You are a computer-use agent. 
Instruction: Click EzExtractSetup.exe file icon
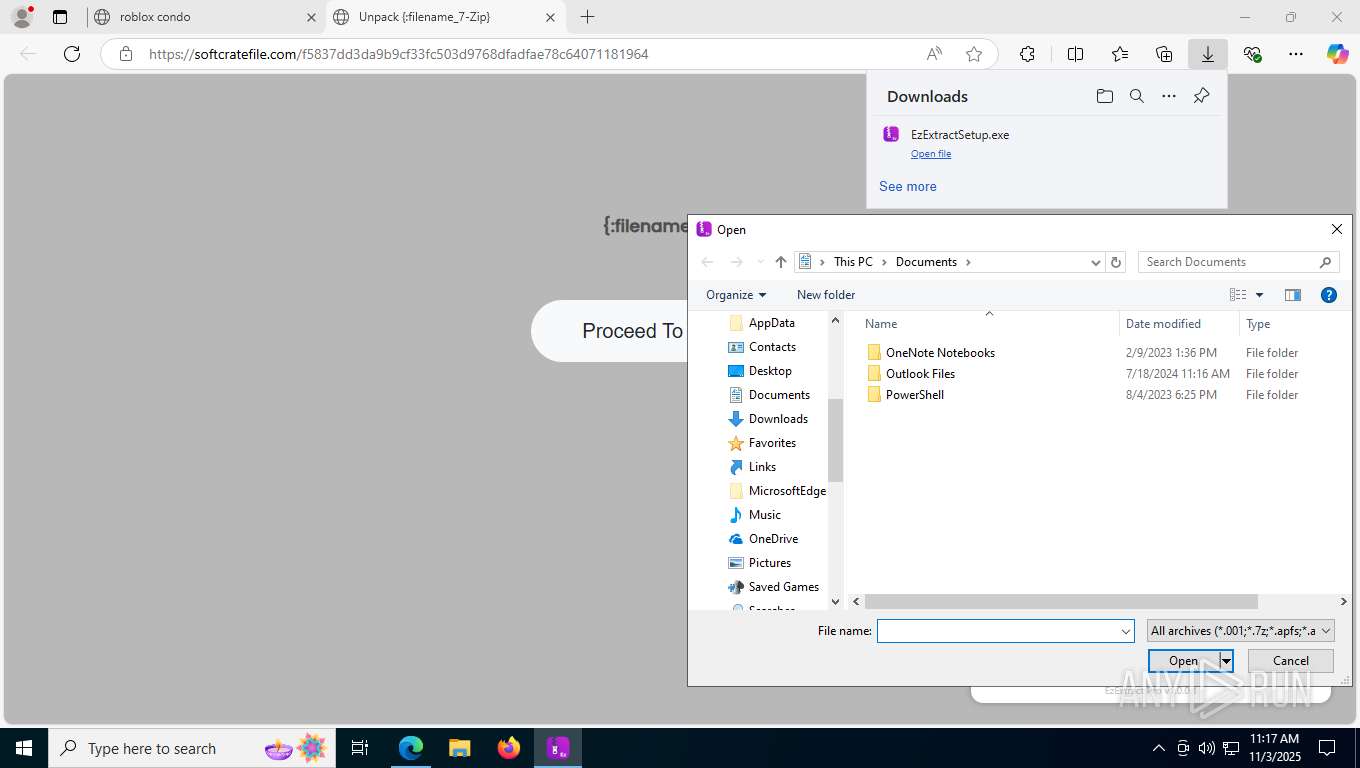(891, 134)
